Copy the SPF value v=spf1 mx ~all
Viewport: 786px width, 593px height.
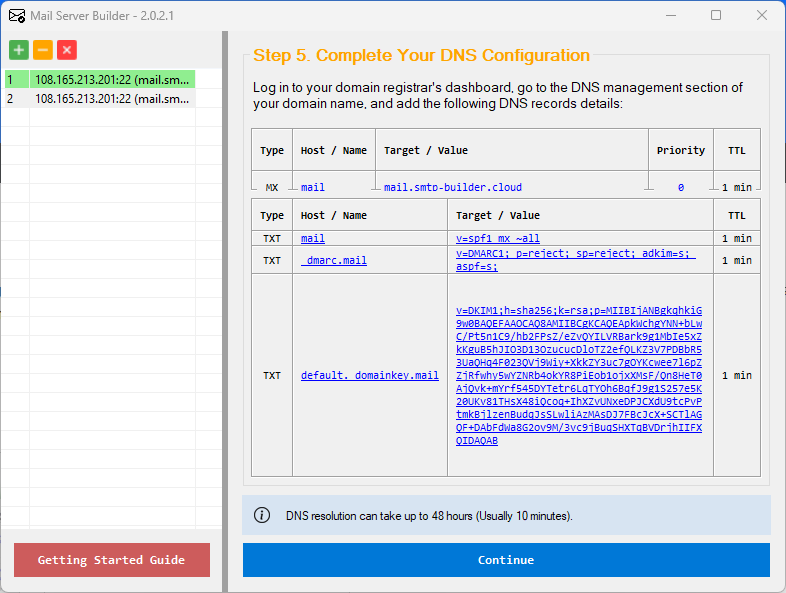(x=497, y=238)
